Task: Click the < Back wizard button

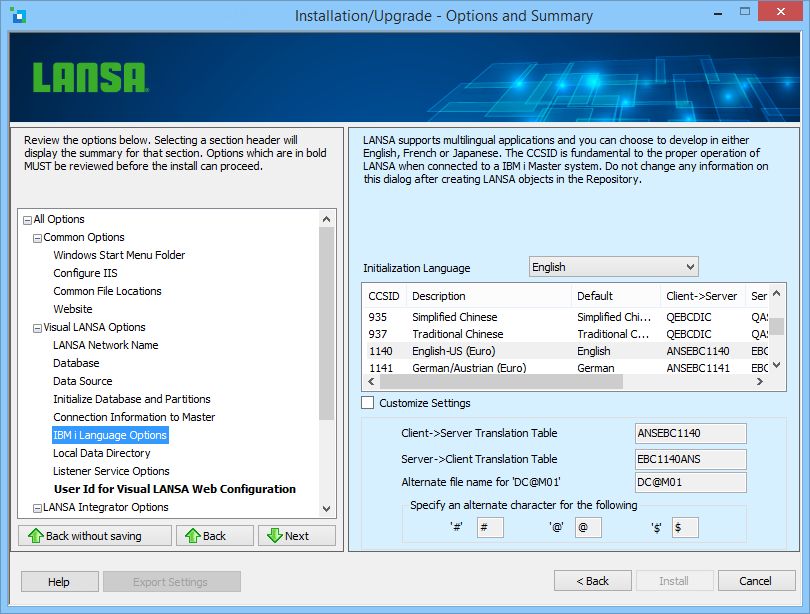Action: (x=593, y=581)
